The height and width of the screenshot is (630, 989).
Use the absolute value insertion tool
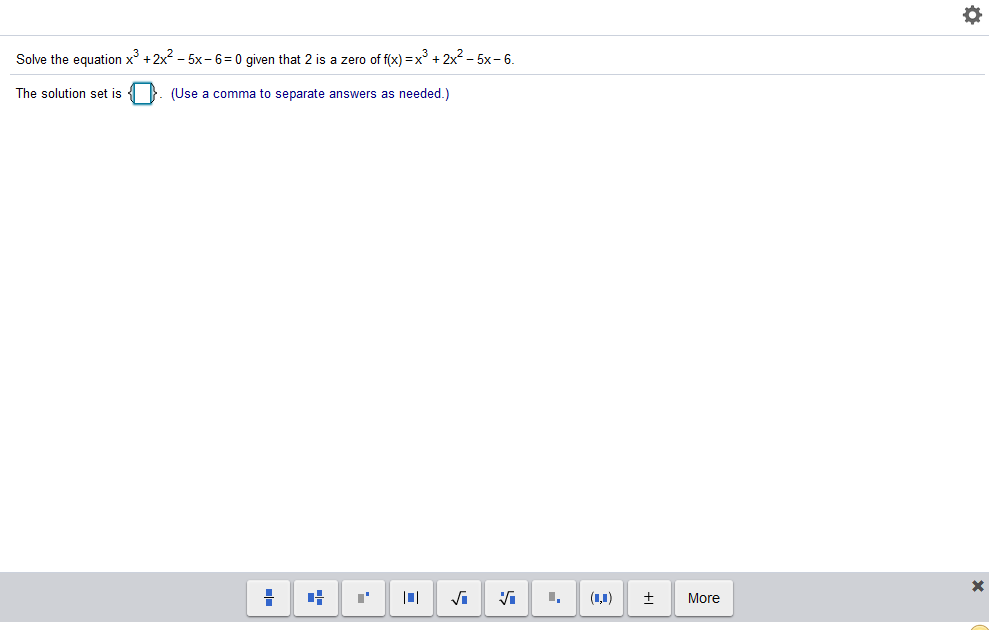coord(411,598)
